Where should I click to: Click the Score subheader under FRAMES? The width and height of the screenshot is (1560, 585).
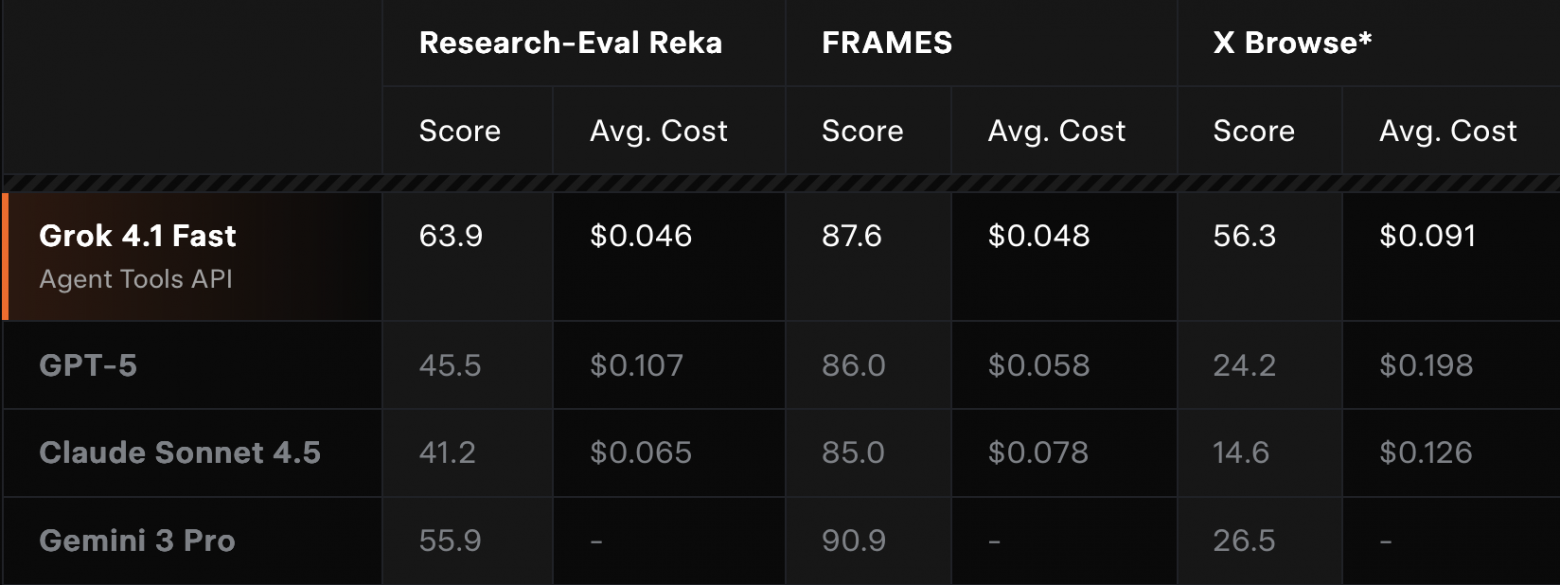tap(862, 131)
